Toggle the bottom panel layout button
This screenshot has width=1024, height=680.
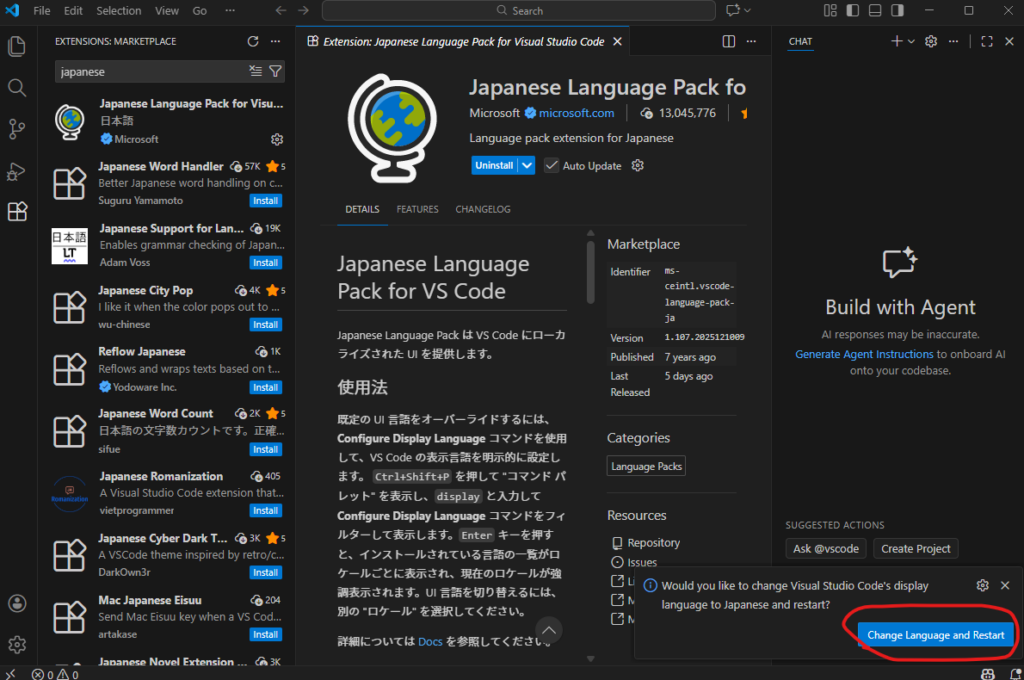click(x=875, y=11)
